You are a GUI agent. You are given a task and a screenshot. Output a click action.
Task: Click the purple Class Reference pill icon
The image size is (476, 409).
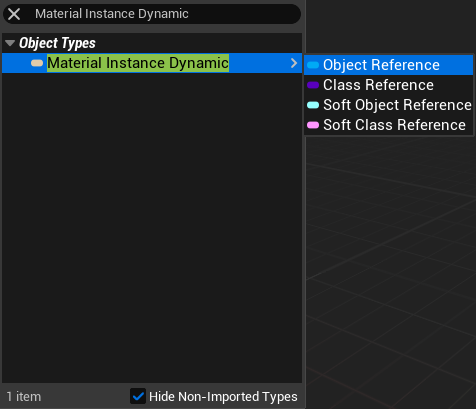click(x=313, y=85)
